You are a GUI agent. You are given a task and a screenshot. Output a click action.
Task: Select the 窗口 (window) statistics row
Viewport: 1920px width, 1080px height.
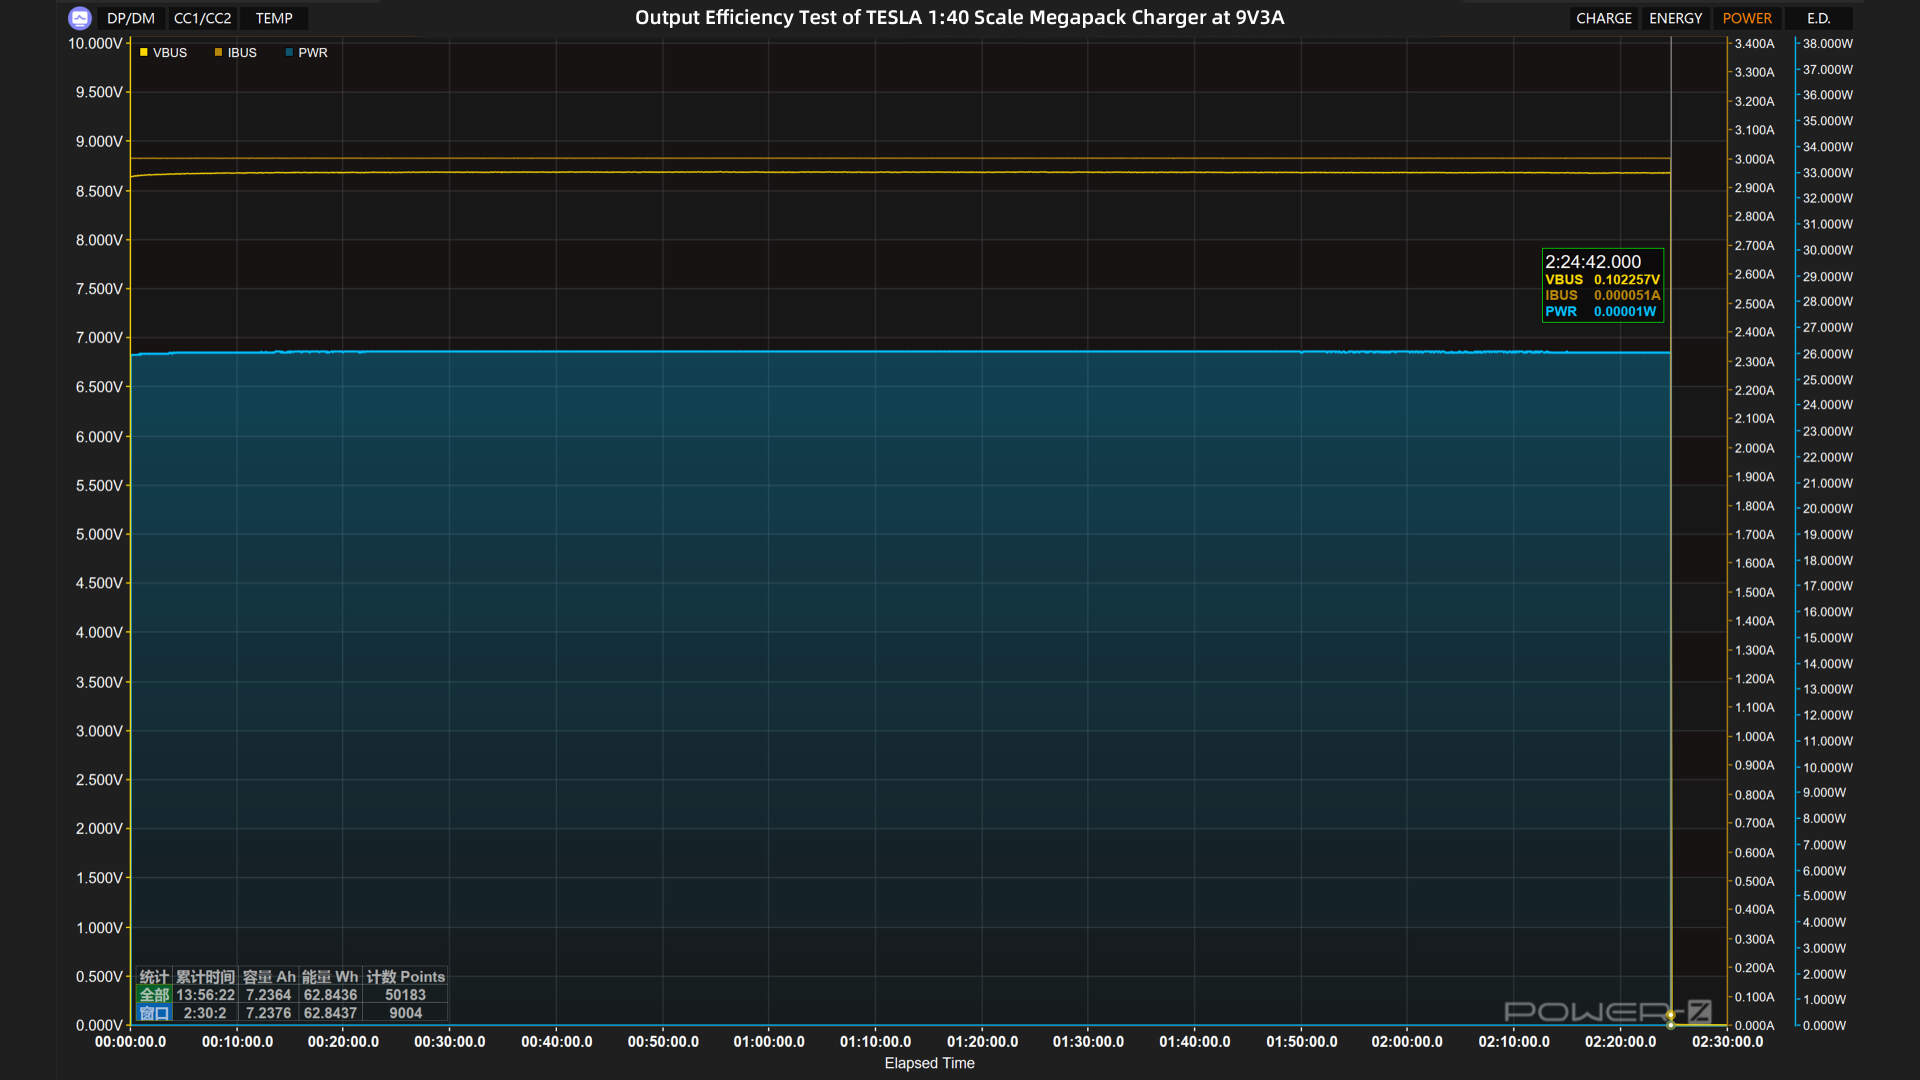click(x=154, y=1013)
